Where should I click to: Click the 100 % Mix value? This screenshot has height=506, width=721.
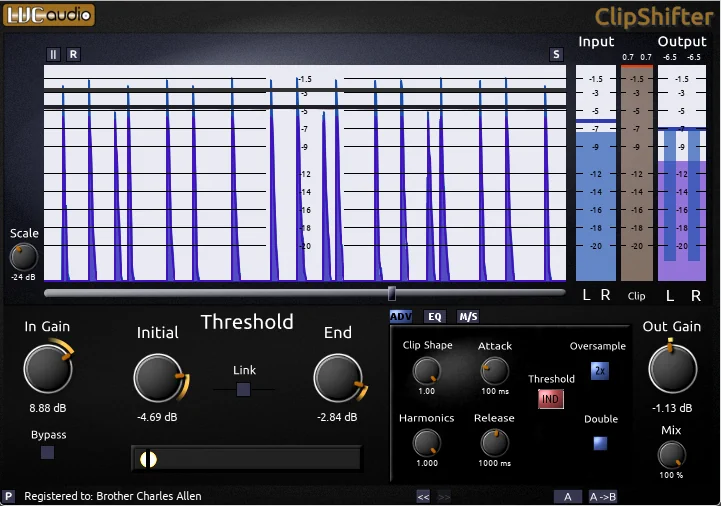tap(671, 475)
